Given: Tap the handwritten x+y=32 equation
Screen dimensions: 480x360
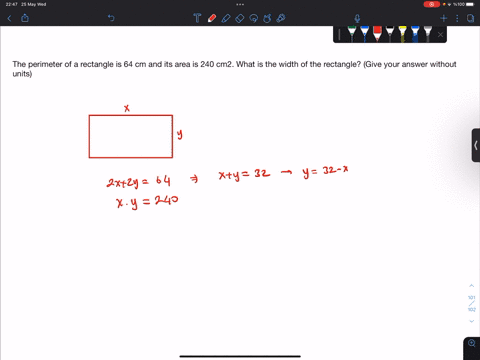Looking at the screenshot, I should (244, 175).
